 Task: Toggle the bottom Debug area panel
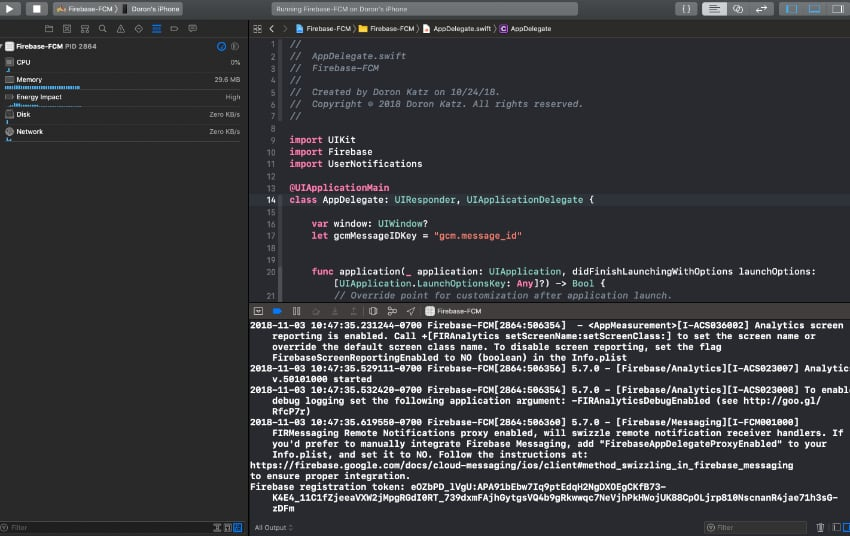[814, 9]
